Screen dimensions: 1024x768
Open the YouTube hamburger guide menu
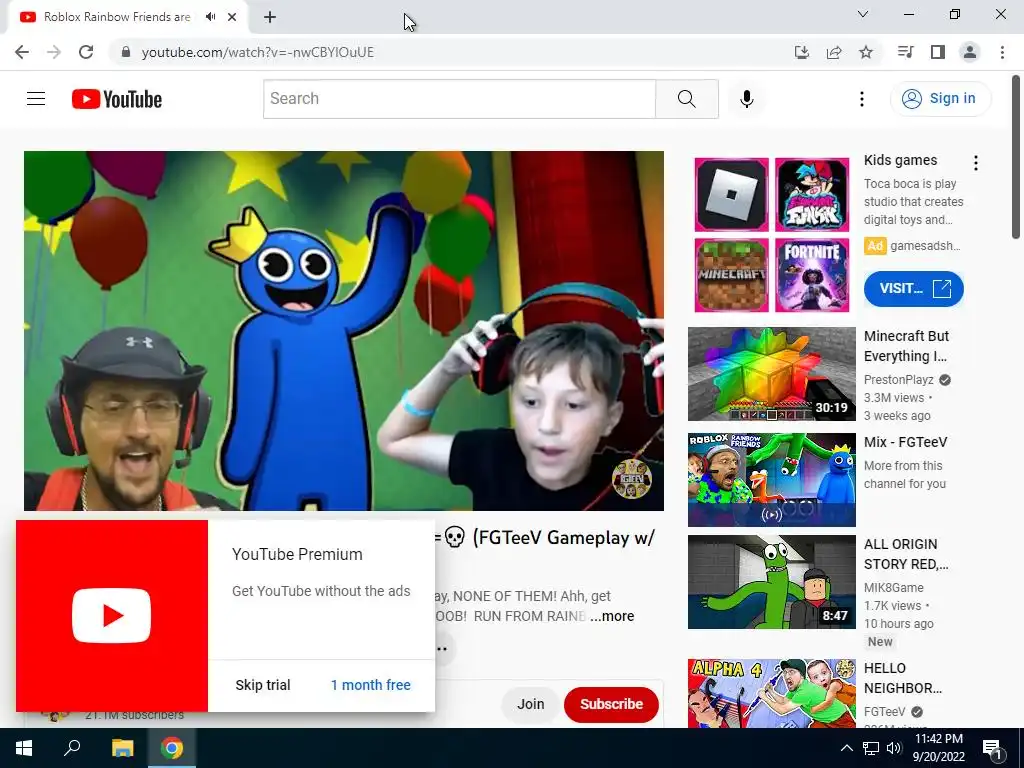pyautogui.click(x=36, y=99)
